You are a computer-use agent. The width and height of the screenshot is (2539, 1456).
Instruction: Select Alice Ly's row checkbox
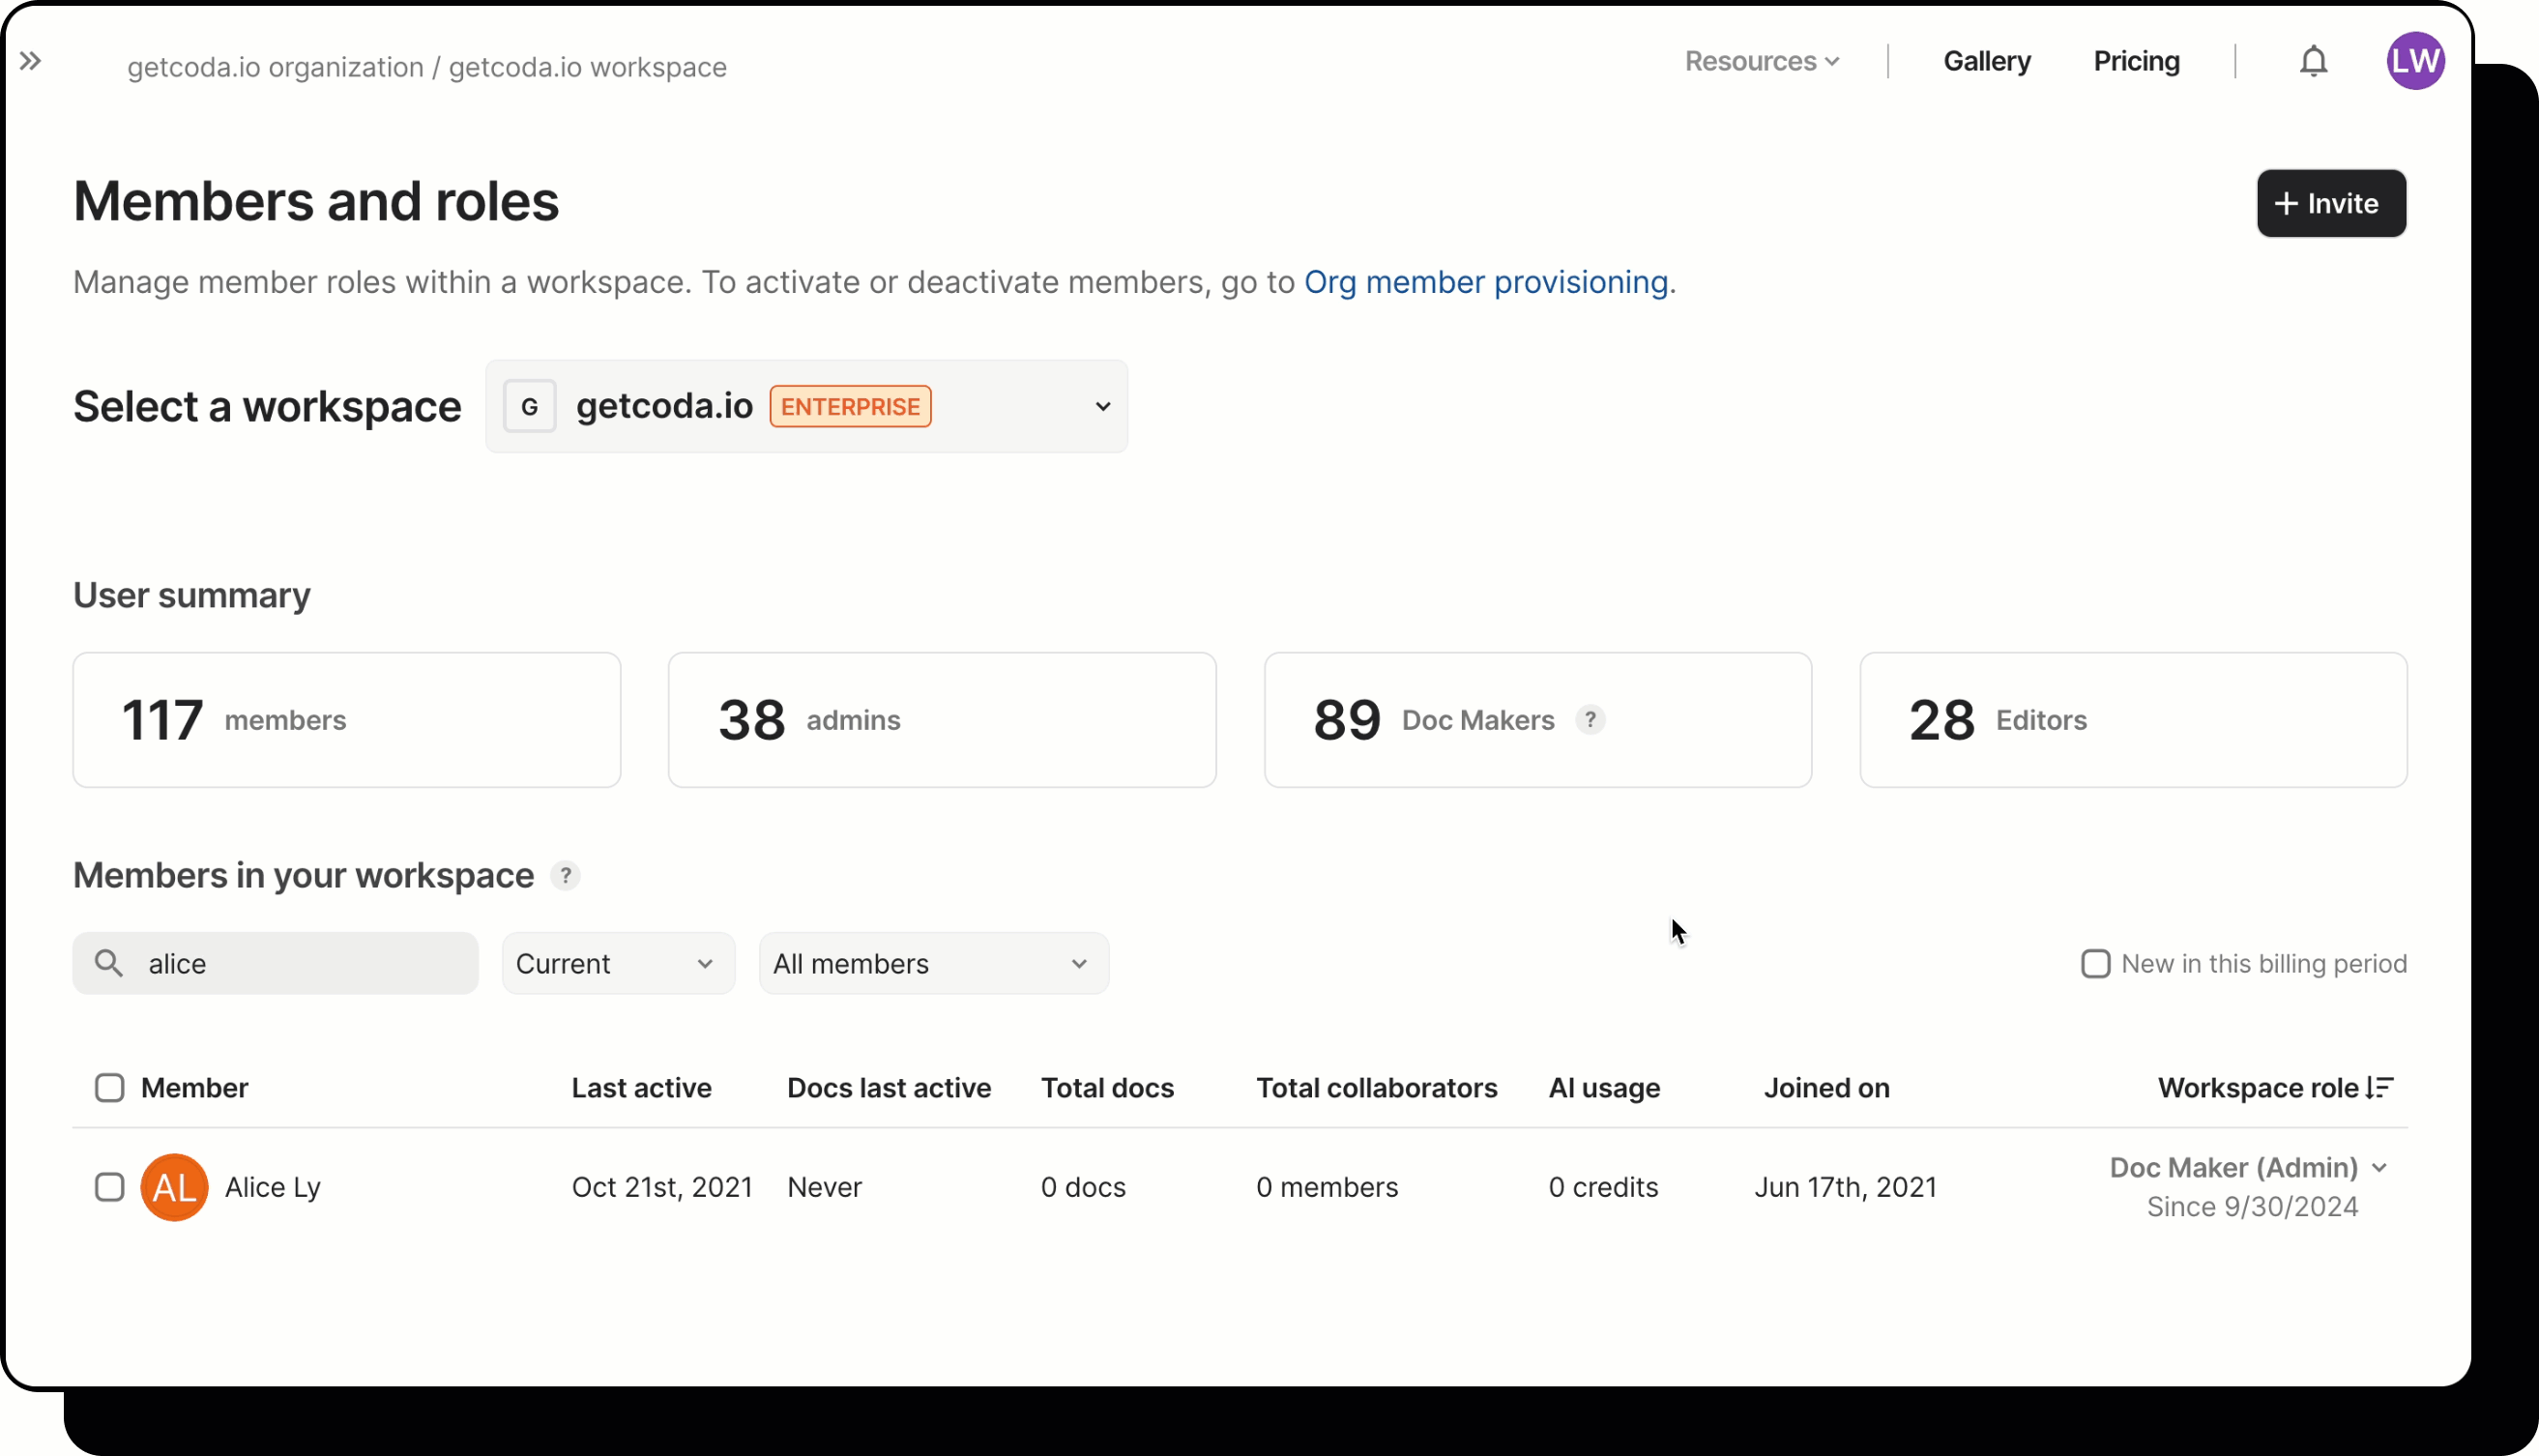point(109,1188)
